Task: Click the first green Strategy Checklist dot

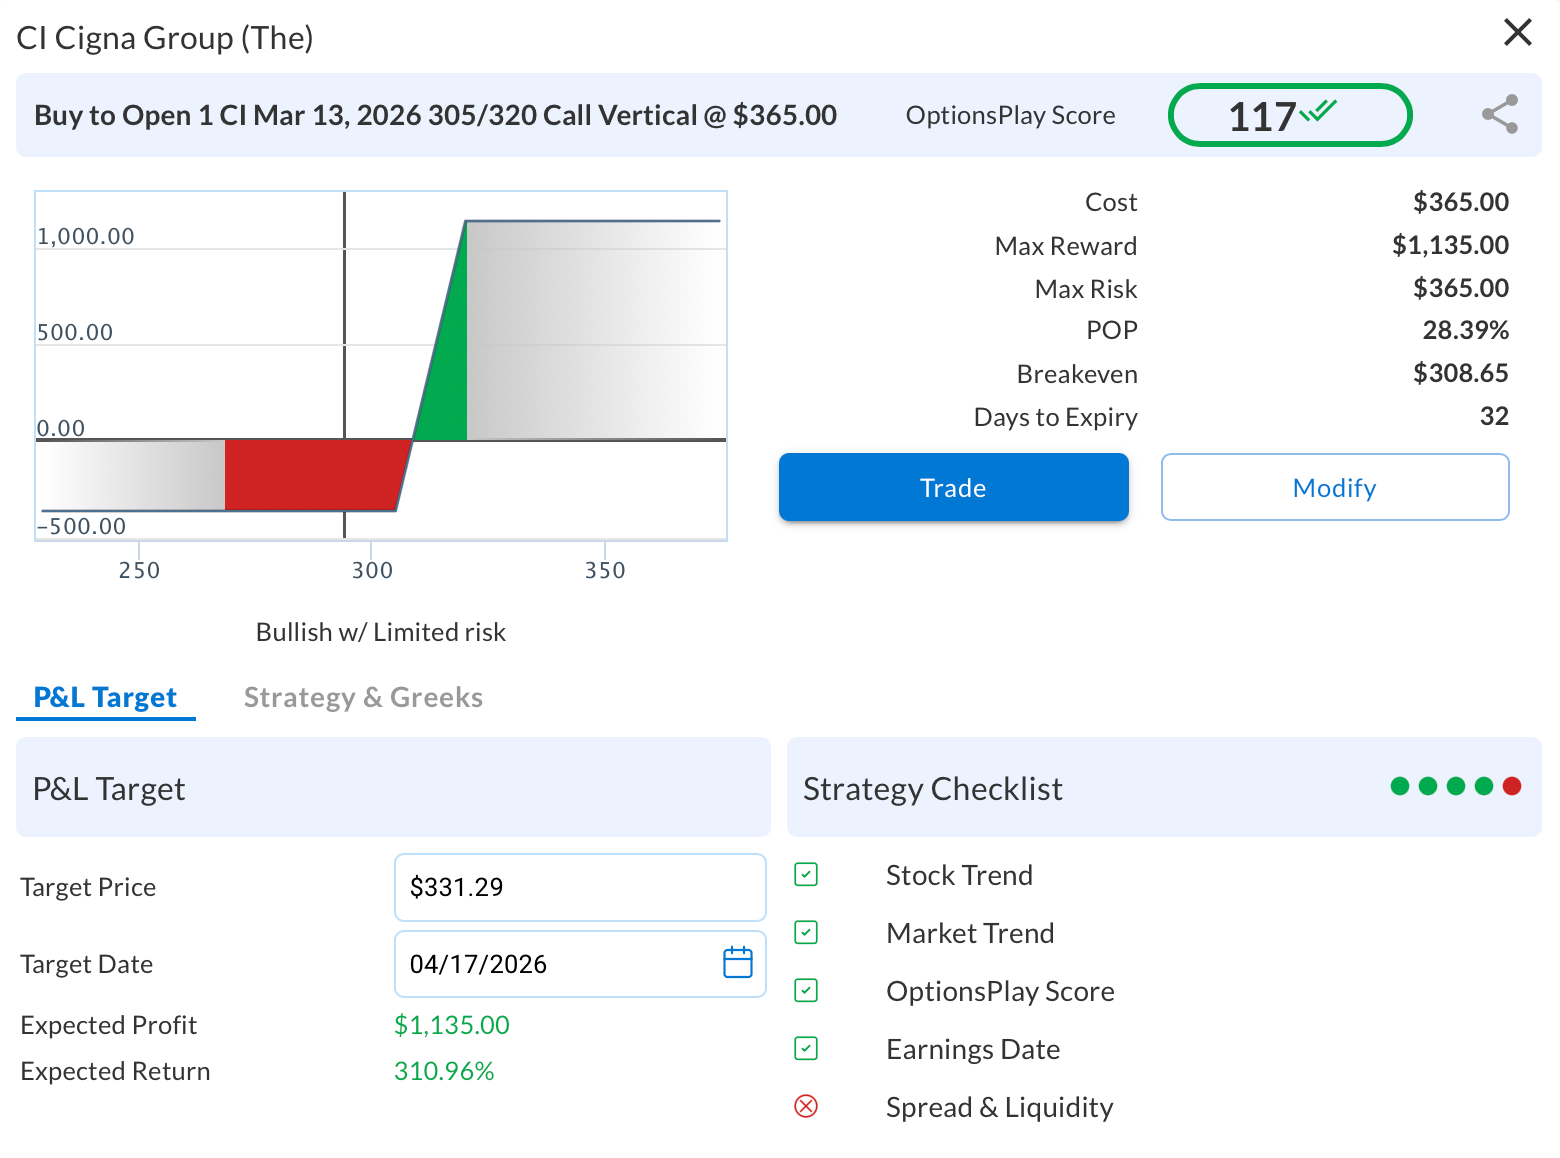Action: coord(1400,786)
